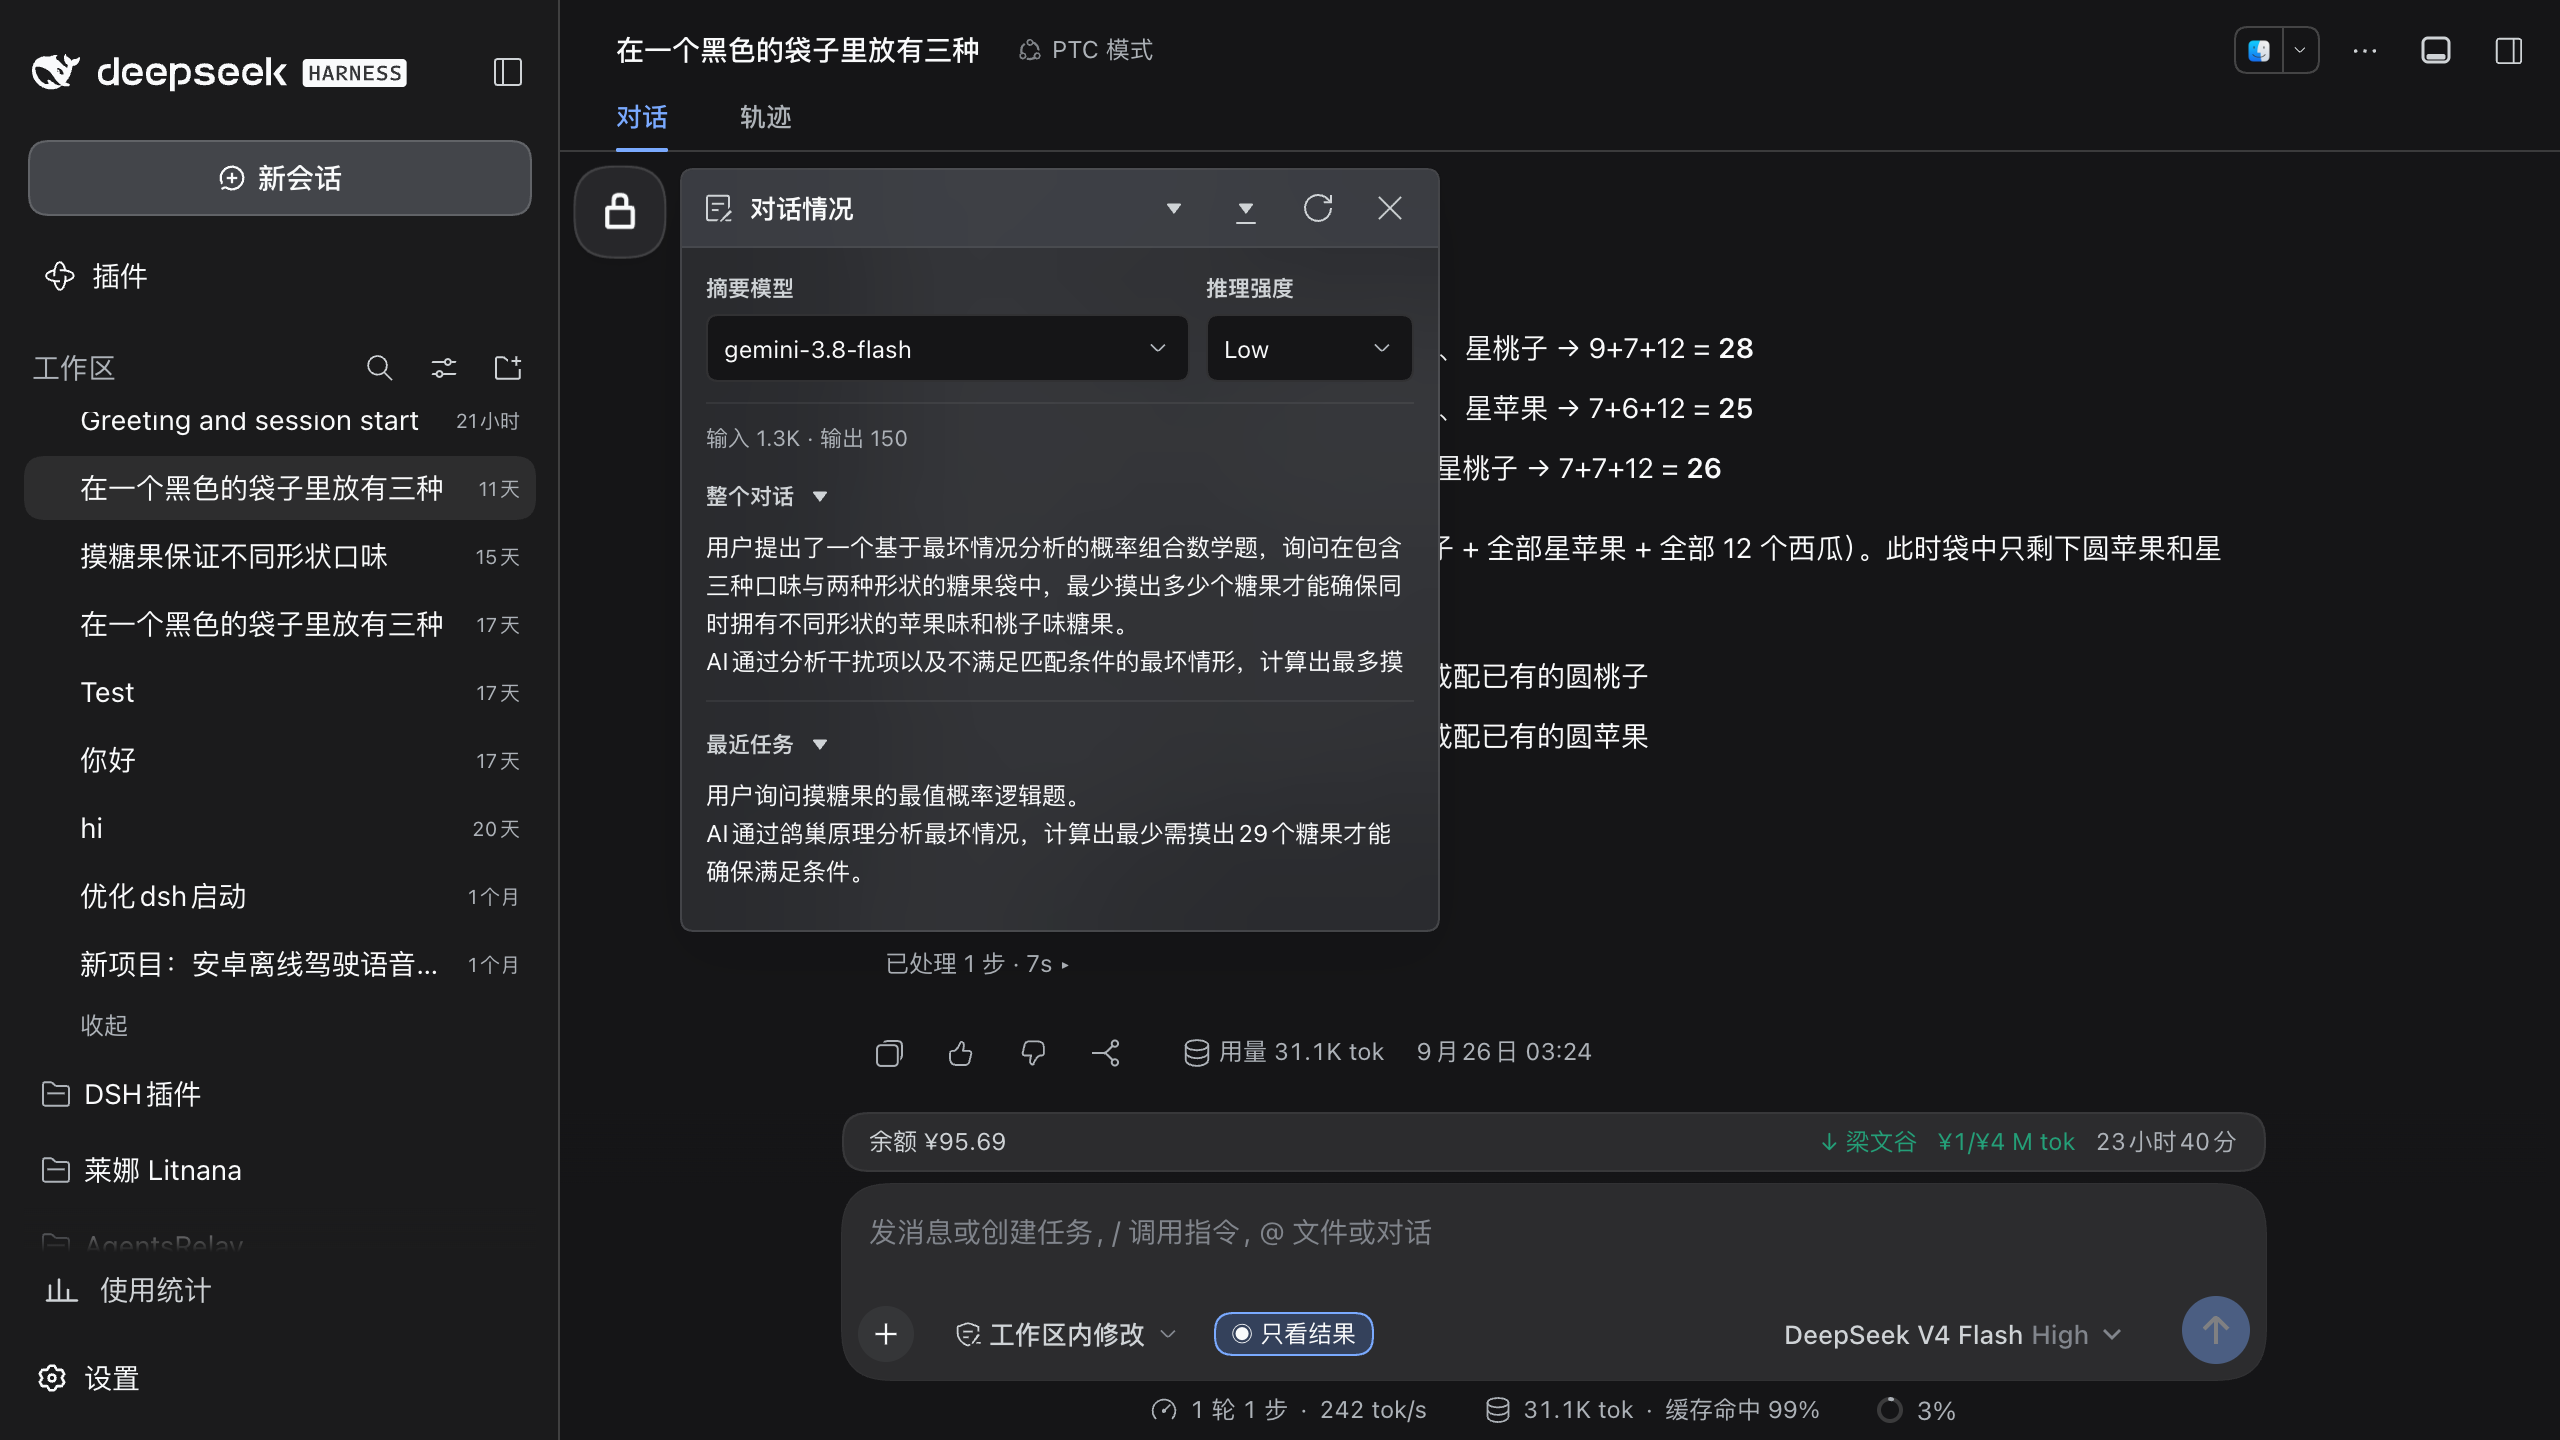This screenshot has width=2560, height=1440.
Task: Open the Test conversation
Action: [280, 692]
